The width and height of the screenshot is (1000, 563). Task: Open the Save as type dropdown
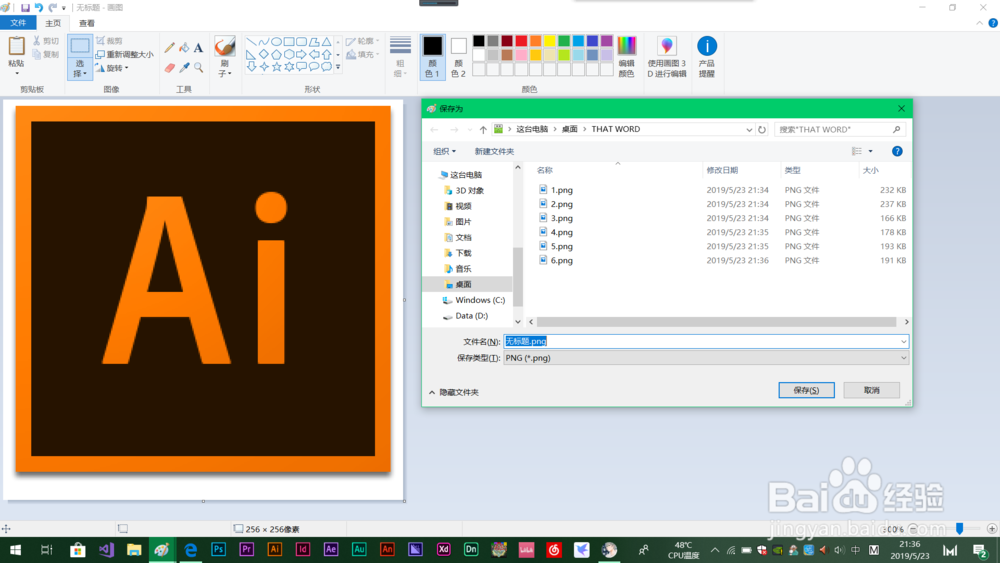point(706,358)
